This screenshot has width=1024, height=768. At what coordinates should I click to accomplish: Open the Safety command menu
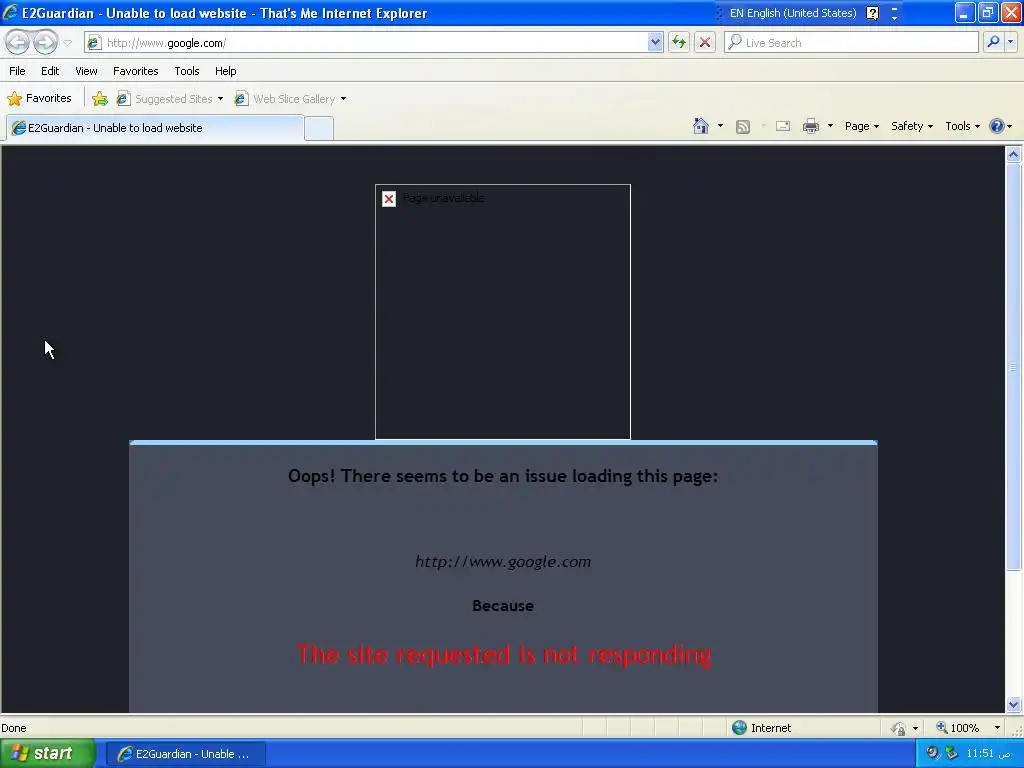(x=912, y=126)
